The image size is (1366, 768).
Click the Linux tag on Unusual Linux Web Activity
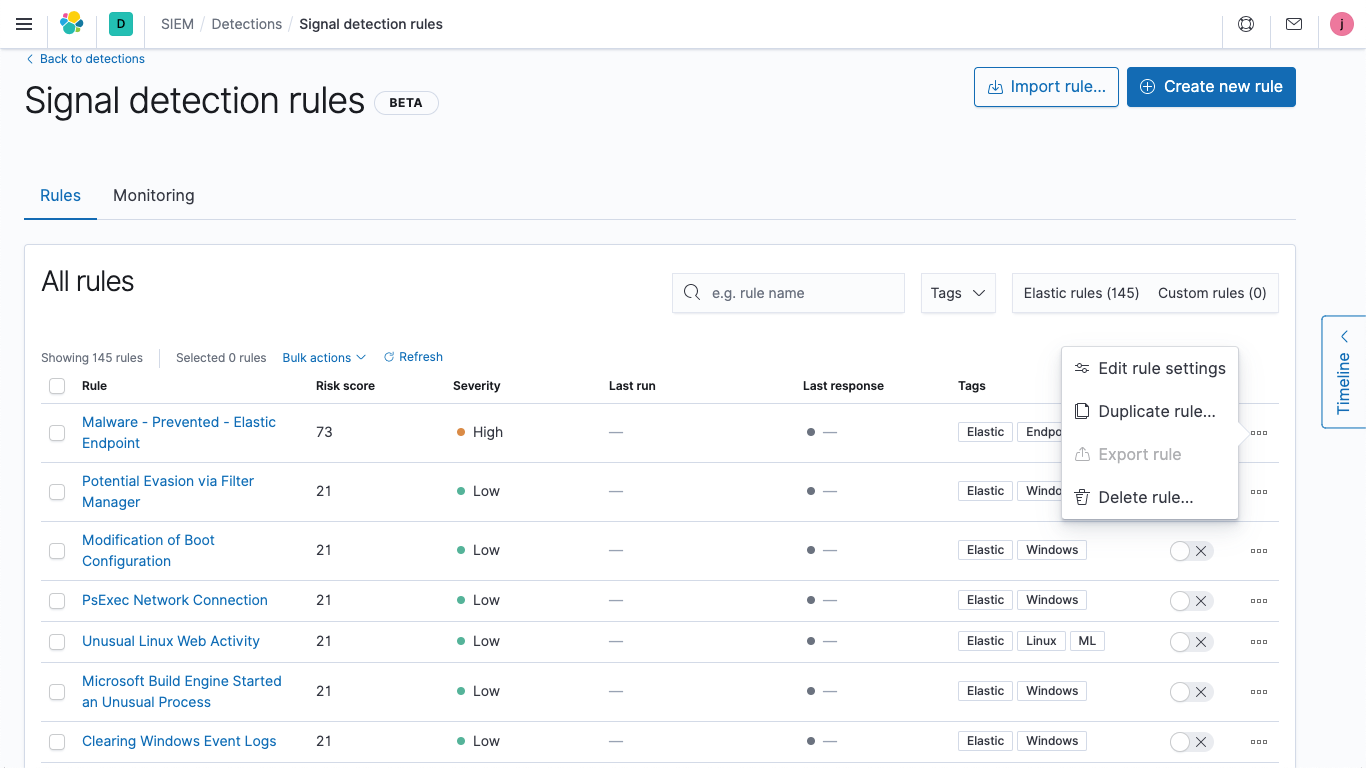click(1041, 641)
